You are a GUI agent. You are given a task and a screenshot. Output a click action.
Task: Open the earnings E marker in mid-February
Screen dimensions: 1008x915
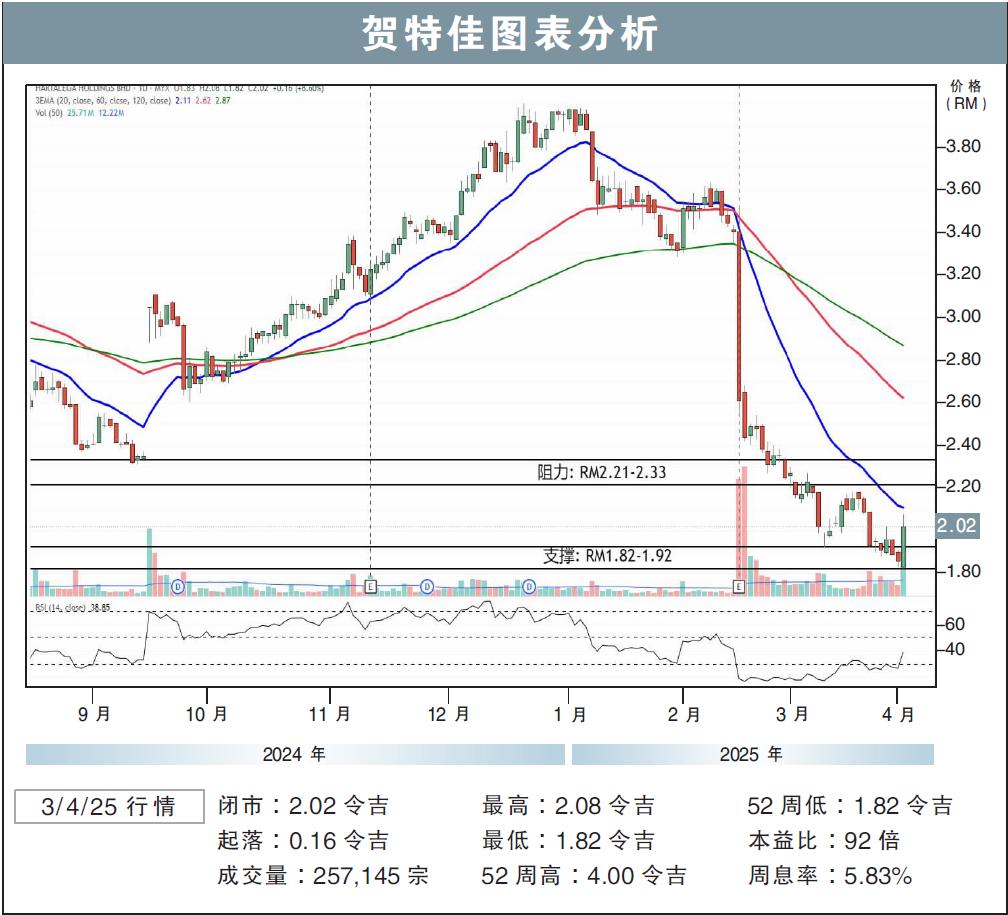pos(739,586)
